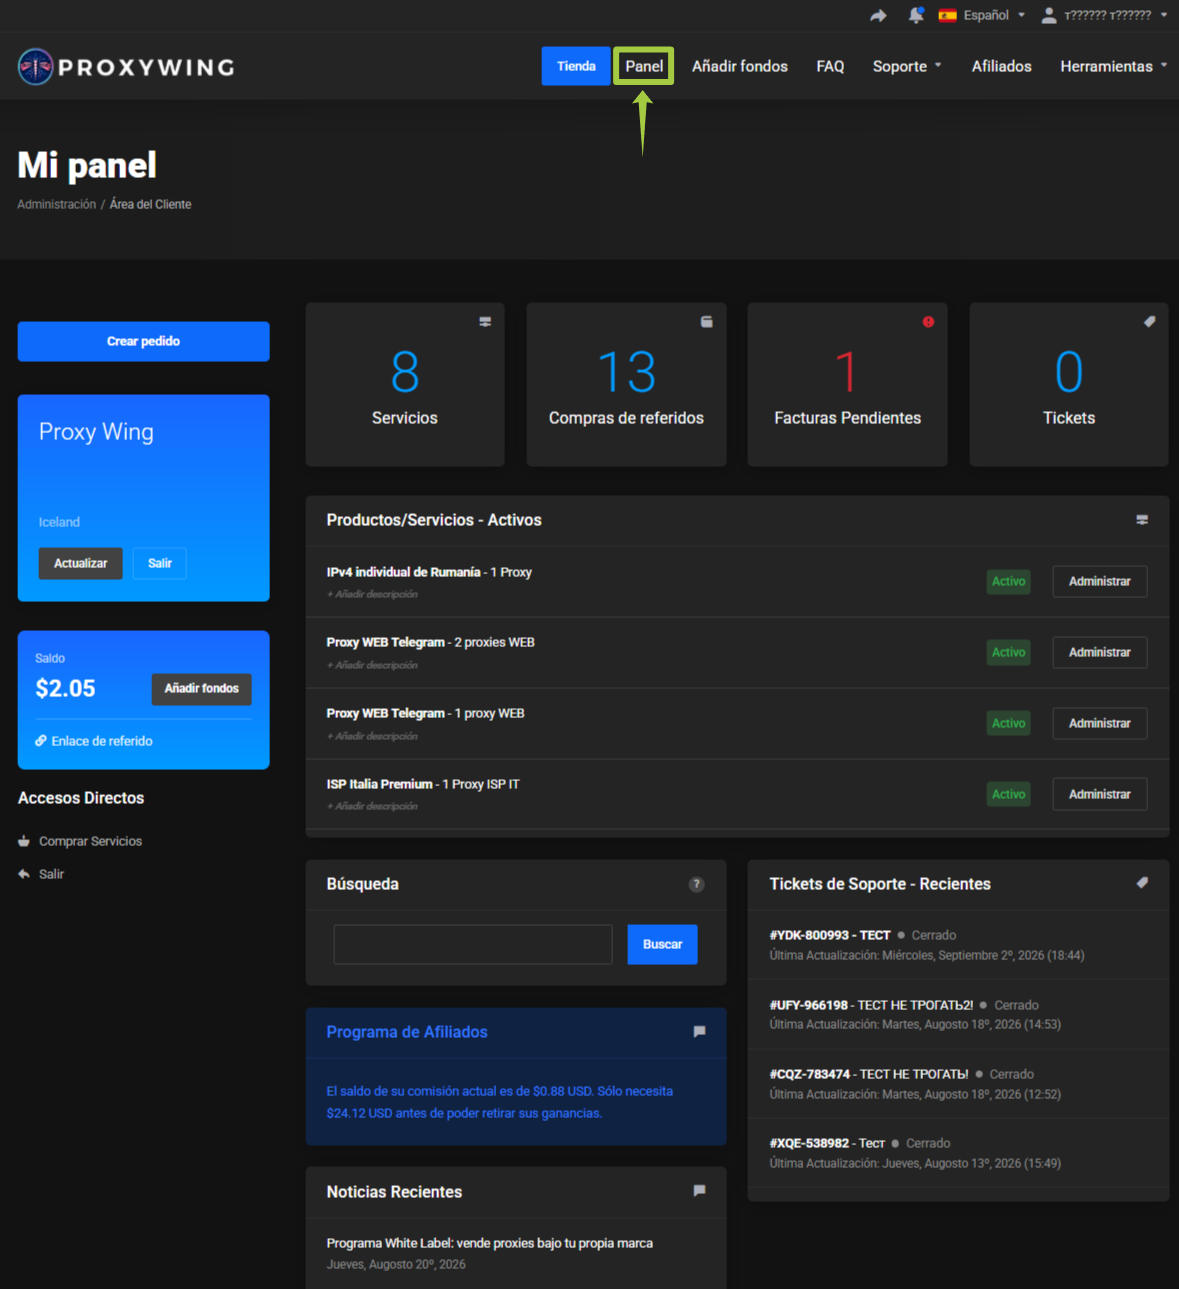This screenshot has width=1179, height=1289.
Task: Expand the Herramientas menu dropdown
Action: pos(1114,66)
